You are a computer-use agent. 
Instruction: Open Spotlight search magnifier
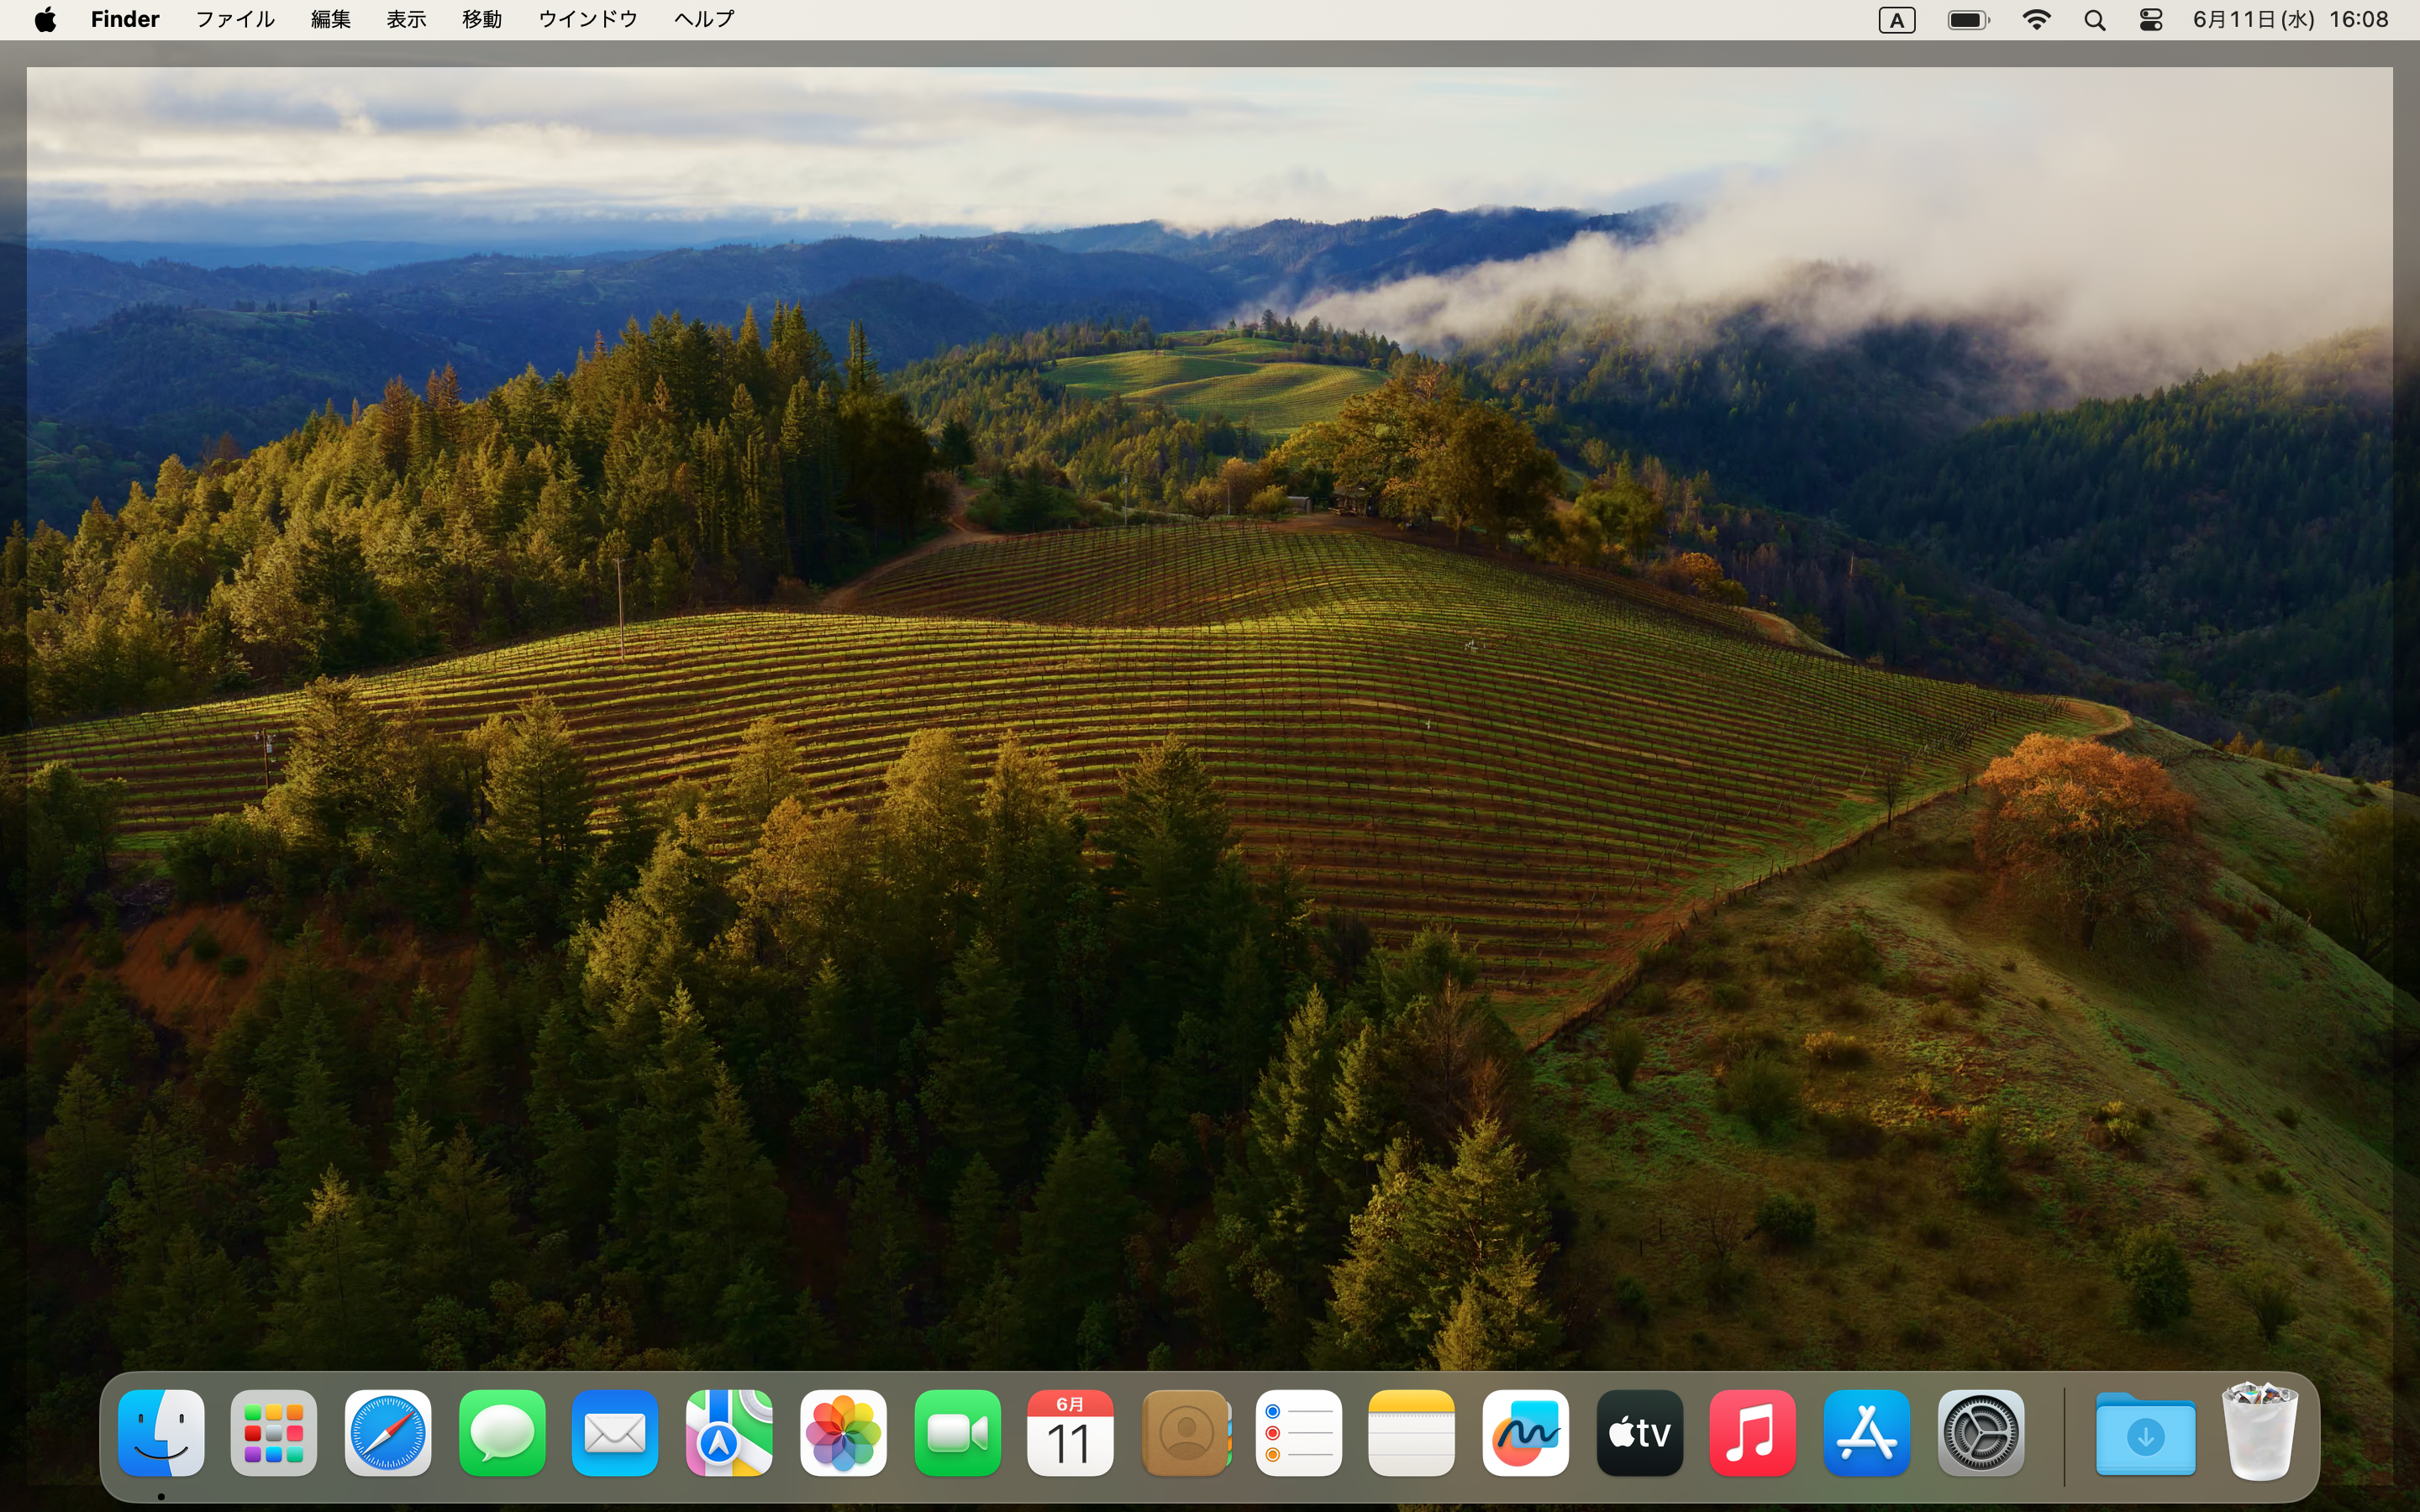point(2095,20)
